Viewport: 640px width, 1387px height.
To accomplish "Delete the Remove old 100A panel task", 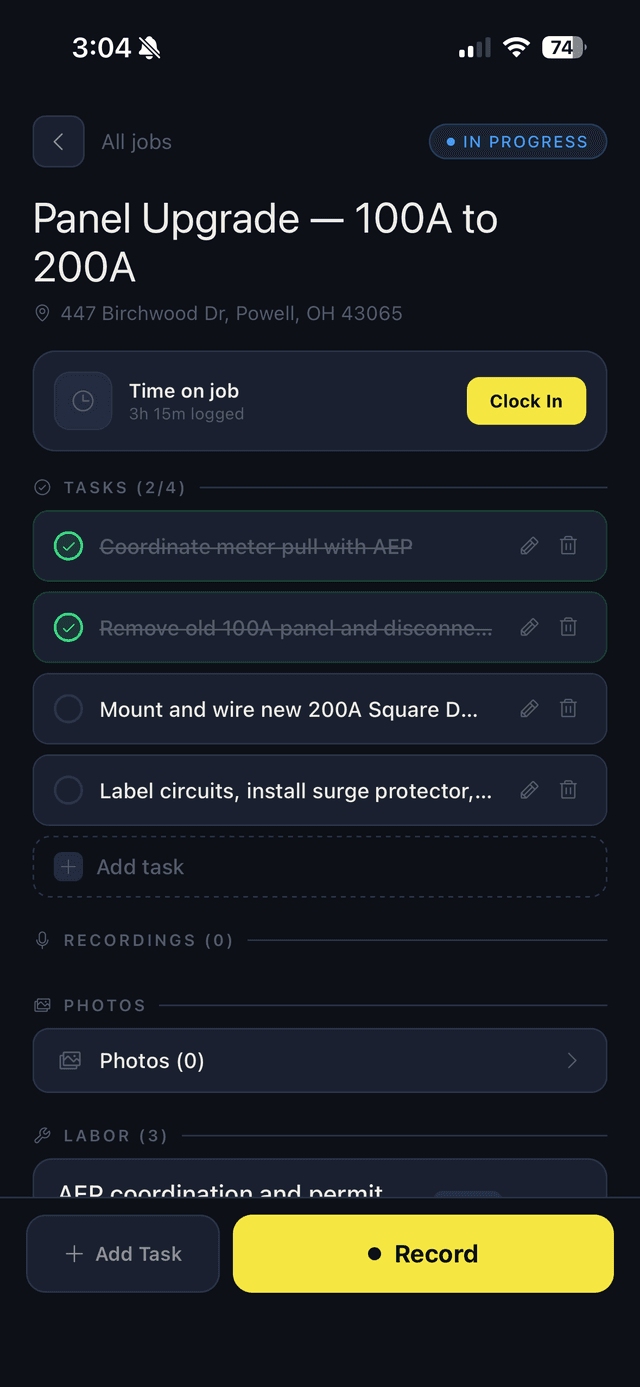I will 568,627.
